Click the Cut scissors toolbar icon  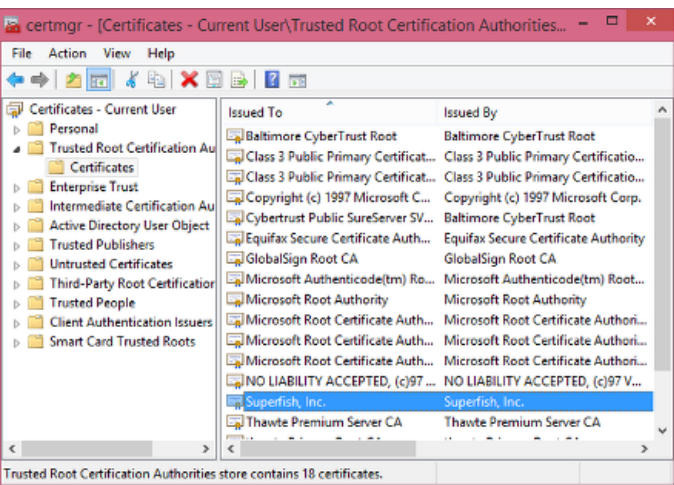(131, 80)
